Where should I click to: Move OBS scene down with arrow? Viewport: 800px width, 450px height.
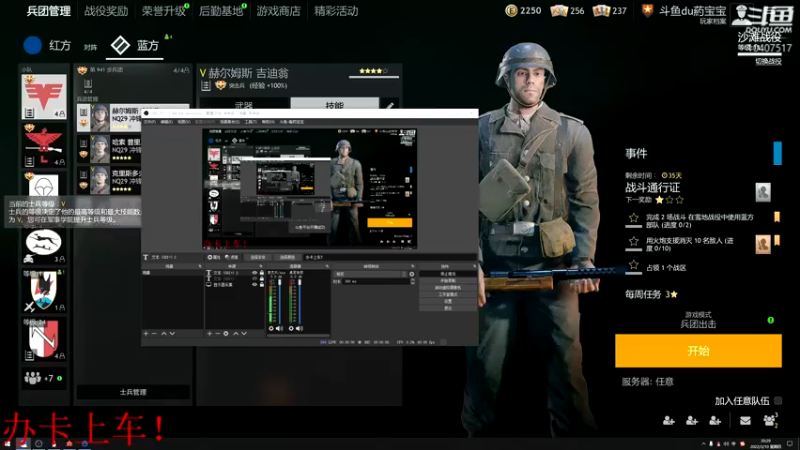tap(172, 333)
